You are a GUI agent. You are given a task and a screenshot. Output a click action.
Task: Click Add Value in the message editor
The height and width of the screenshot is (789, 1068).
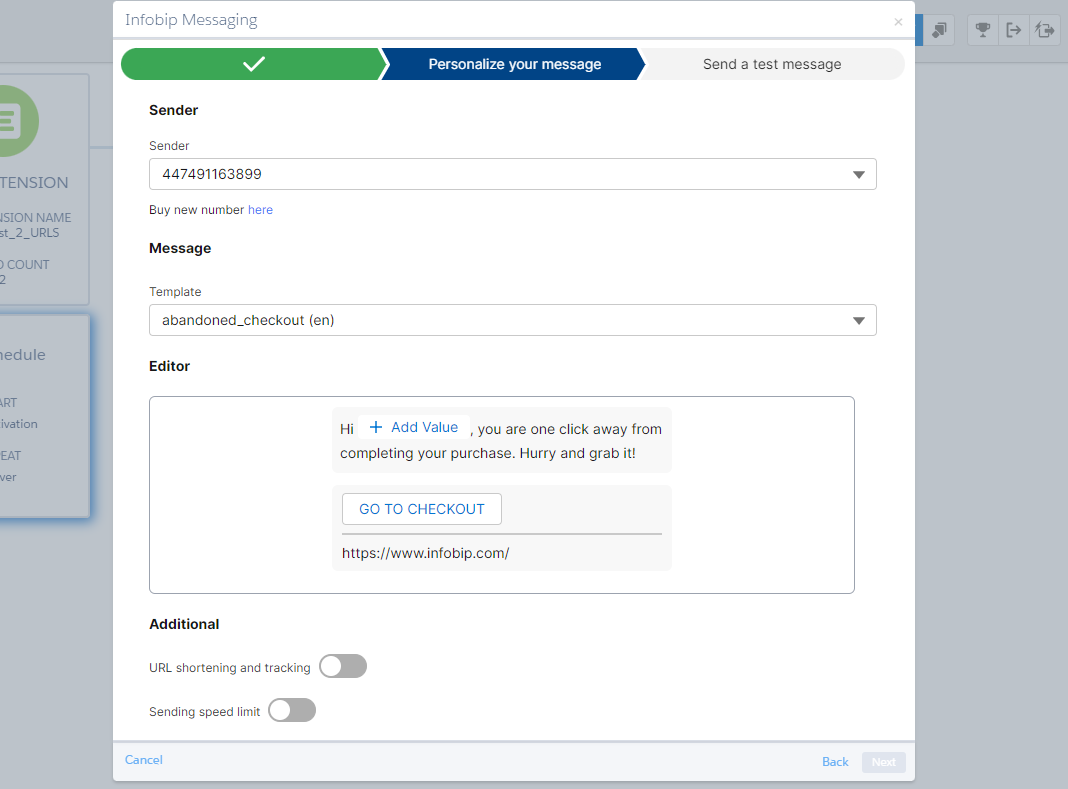[x=413, y=427]
